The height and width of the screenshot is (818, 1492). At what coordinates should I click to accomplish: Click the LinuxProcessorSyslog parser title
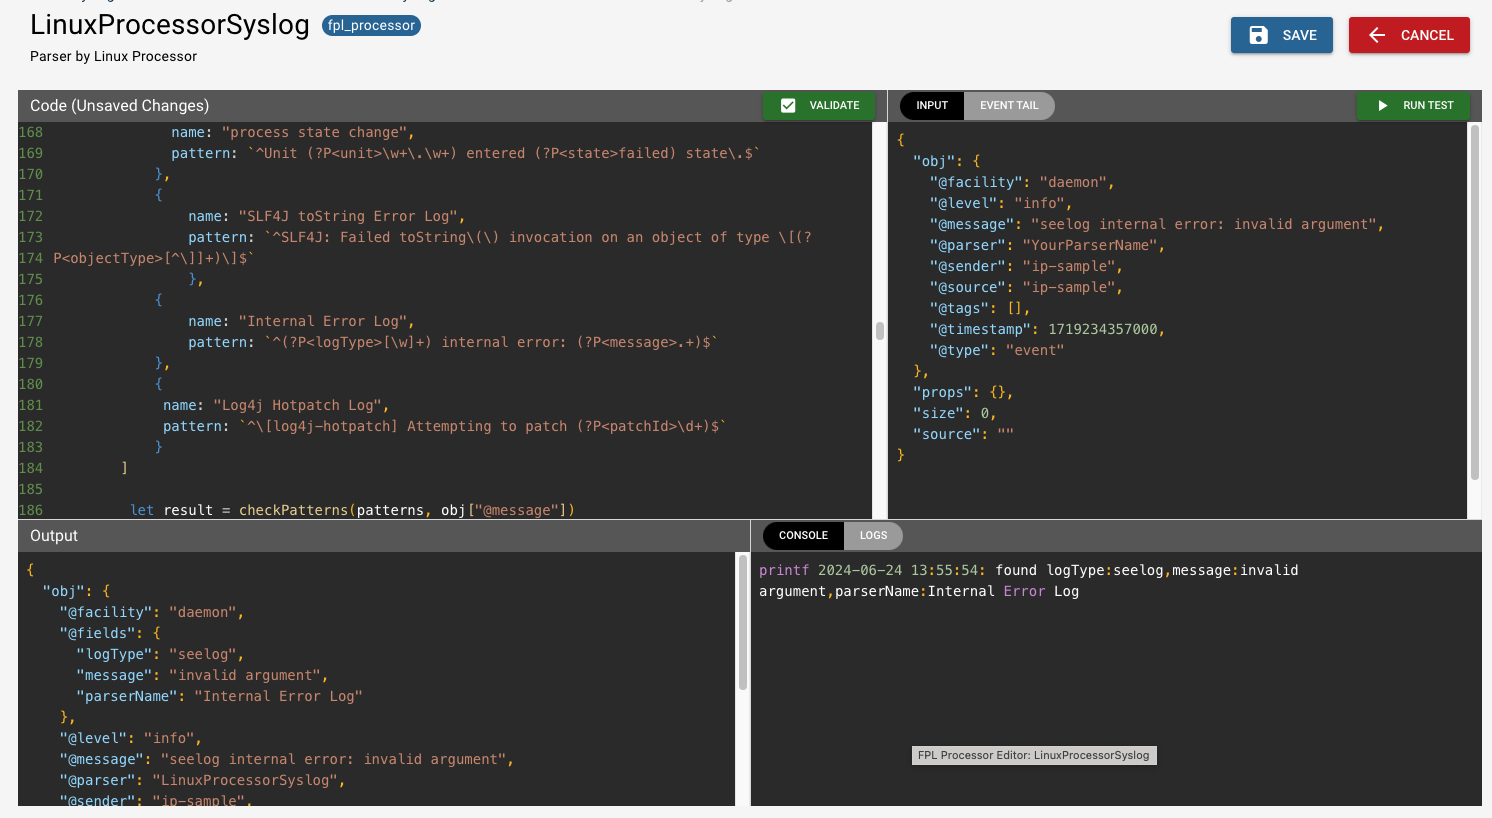170,24
